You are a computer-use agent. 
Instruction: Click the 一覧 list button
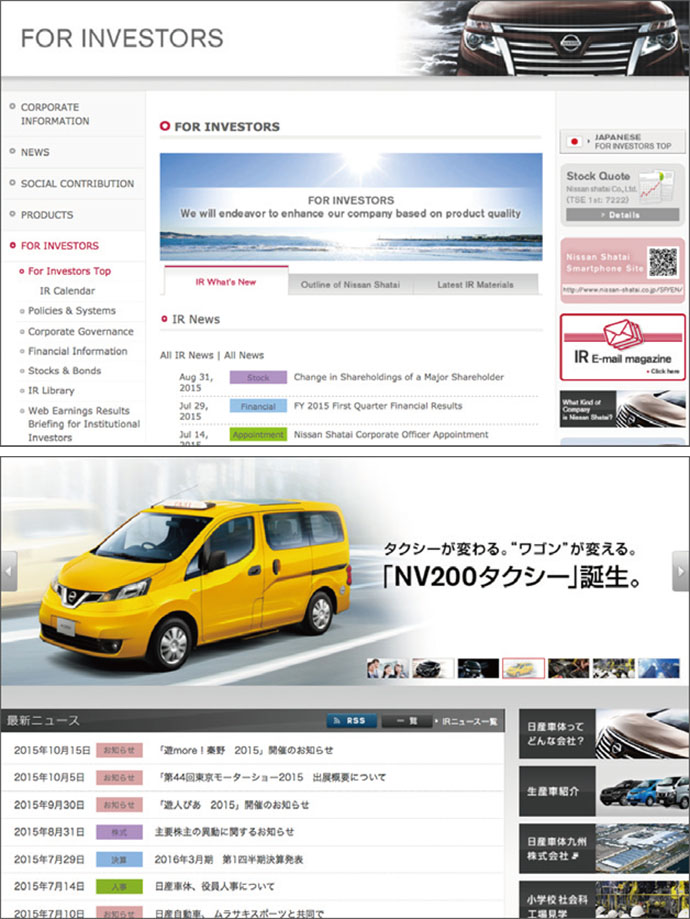pyautogui.click(x=407, y=721)
